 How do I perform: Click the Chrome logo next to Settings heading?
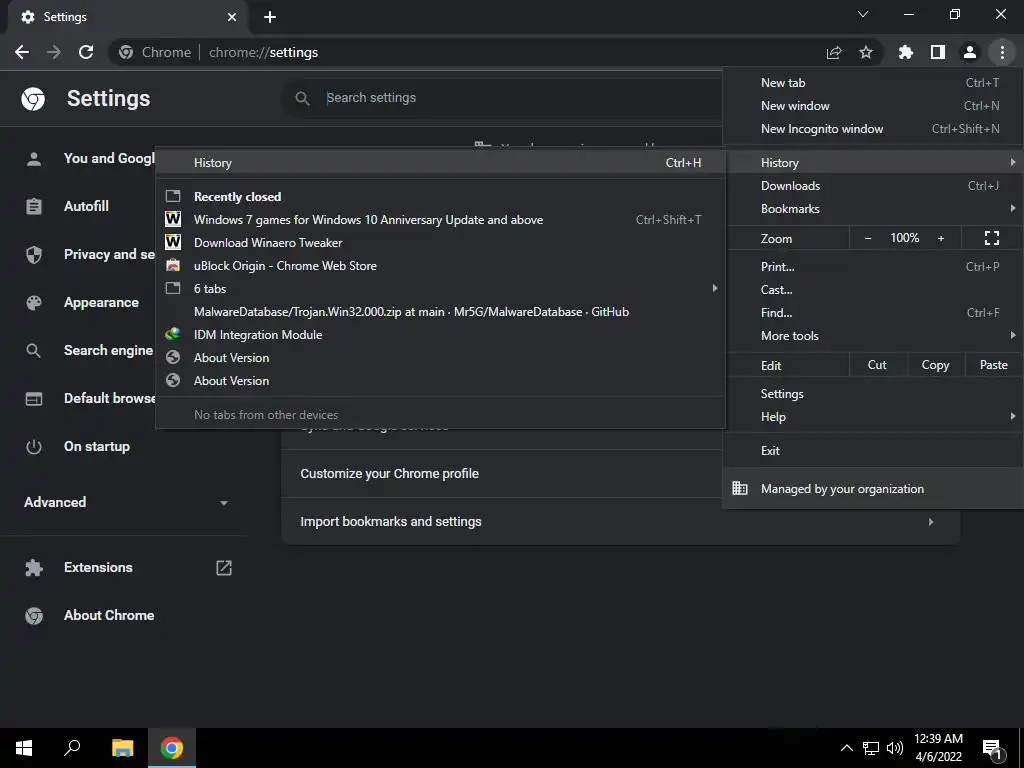point(33,99)
